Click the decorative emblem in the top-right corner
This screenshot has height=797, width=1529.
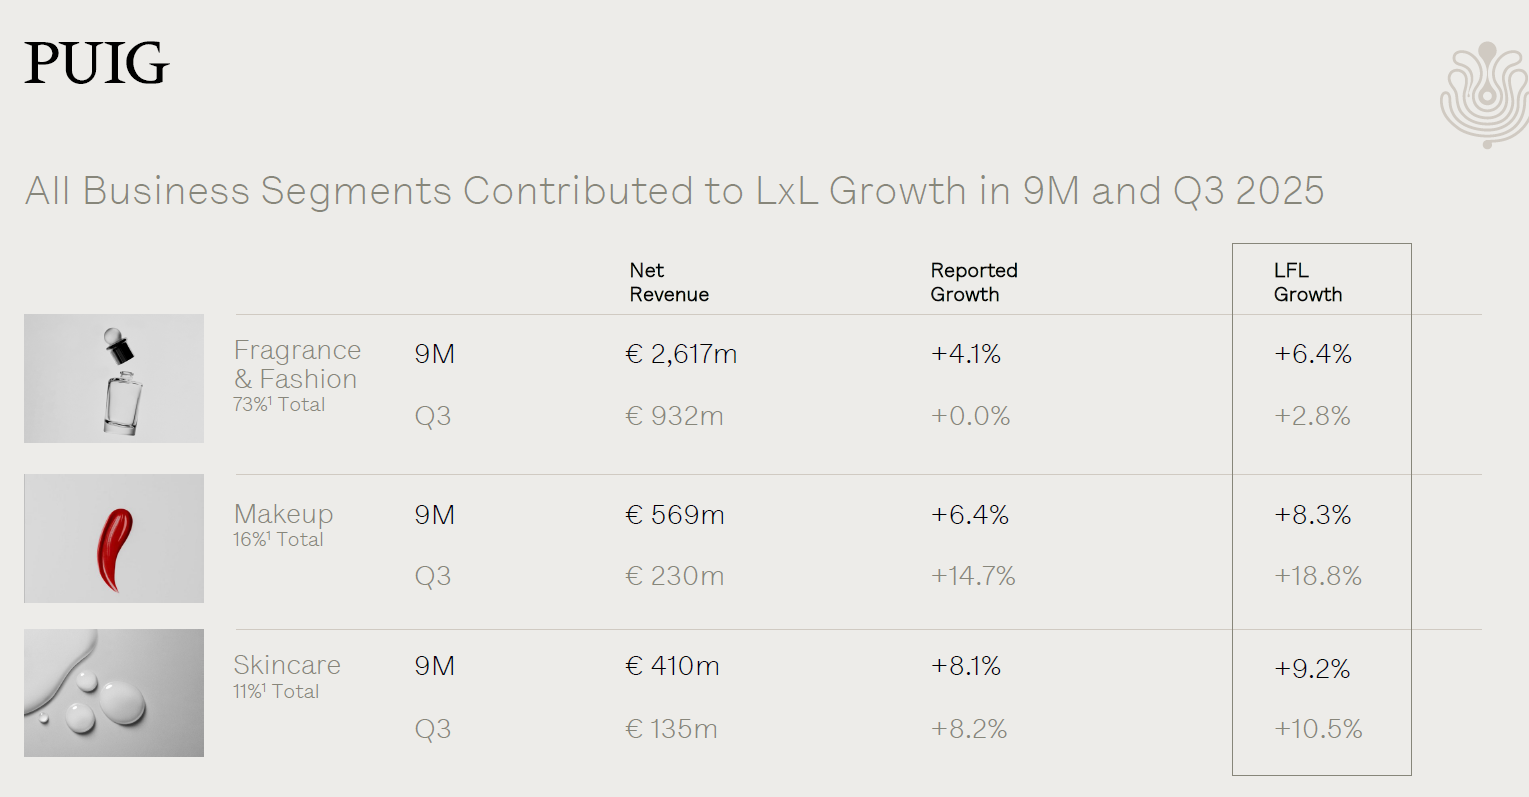point(1484,96)
